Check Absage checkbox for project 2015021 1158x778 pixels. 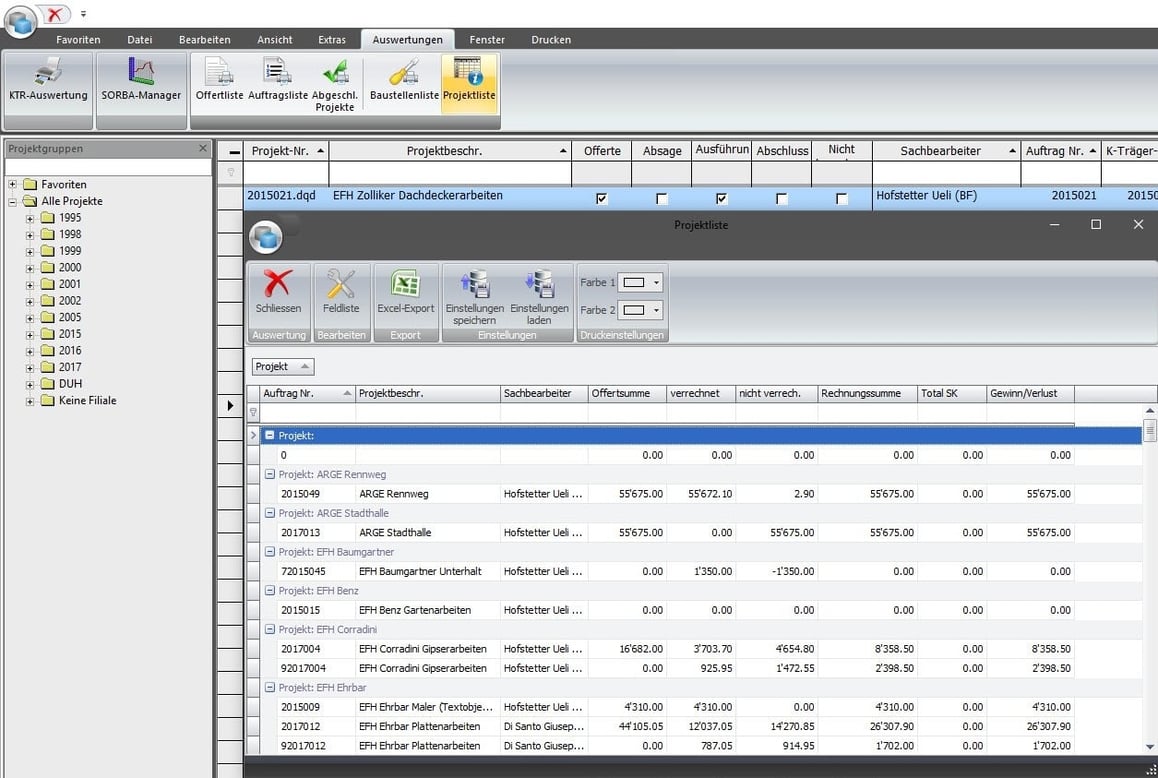coord(662,199)
